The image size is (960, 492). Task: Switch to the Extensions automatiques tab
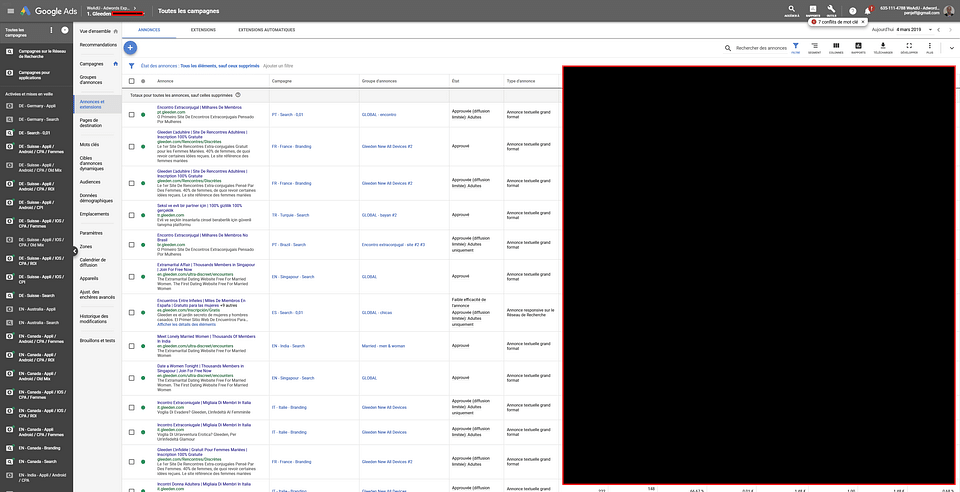tap(266, 30)
